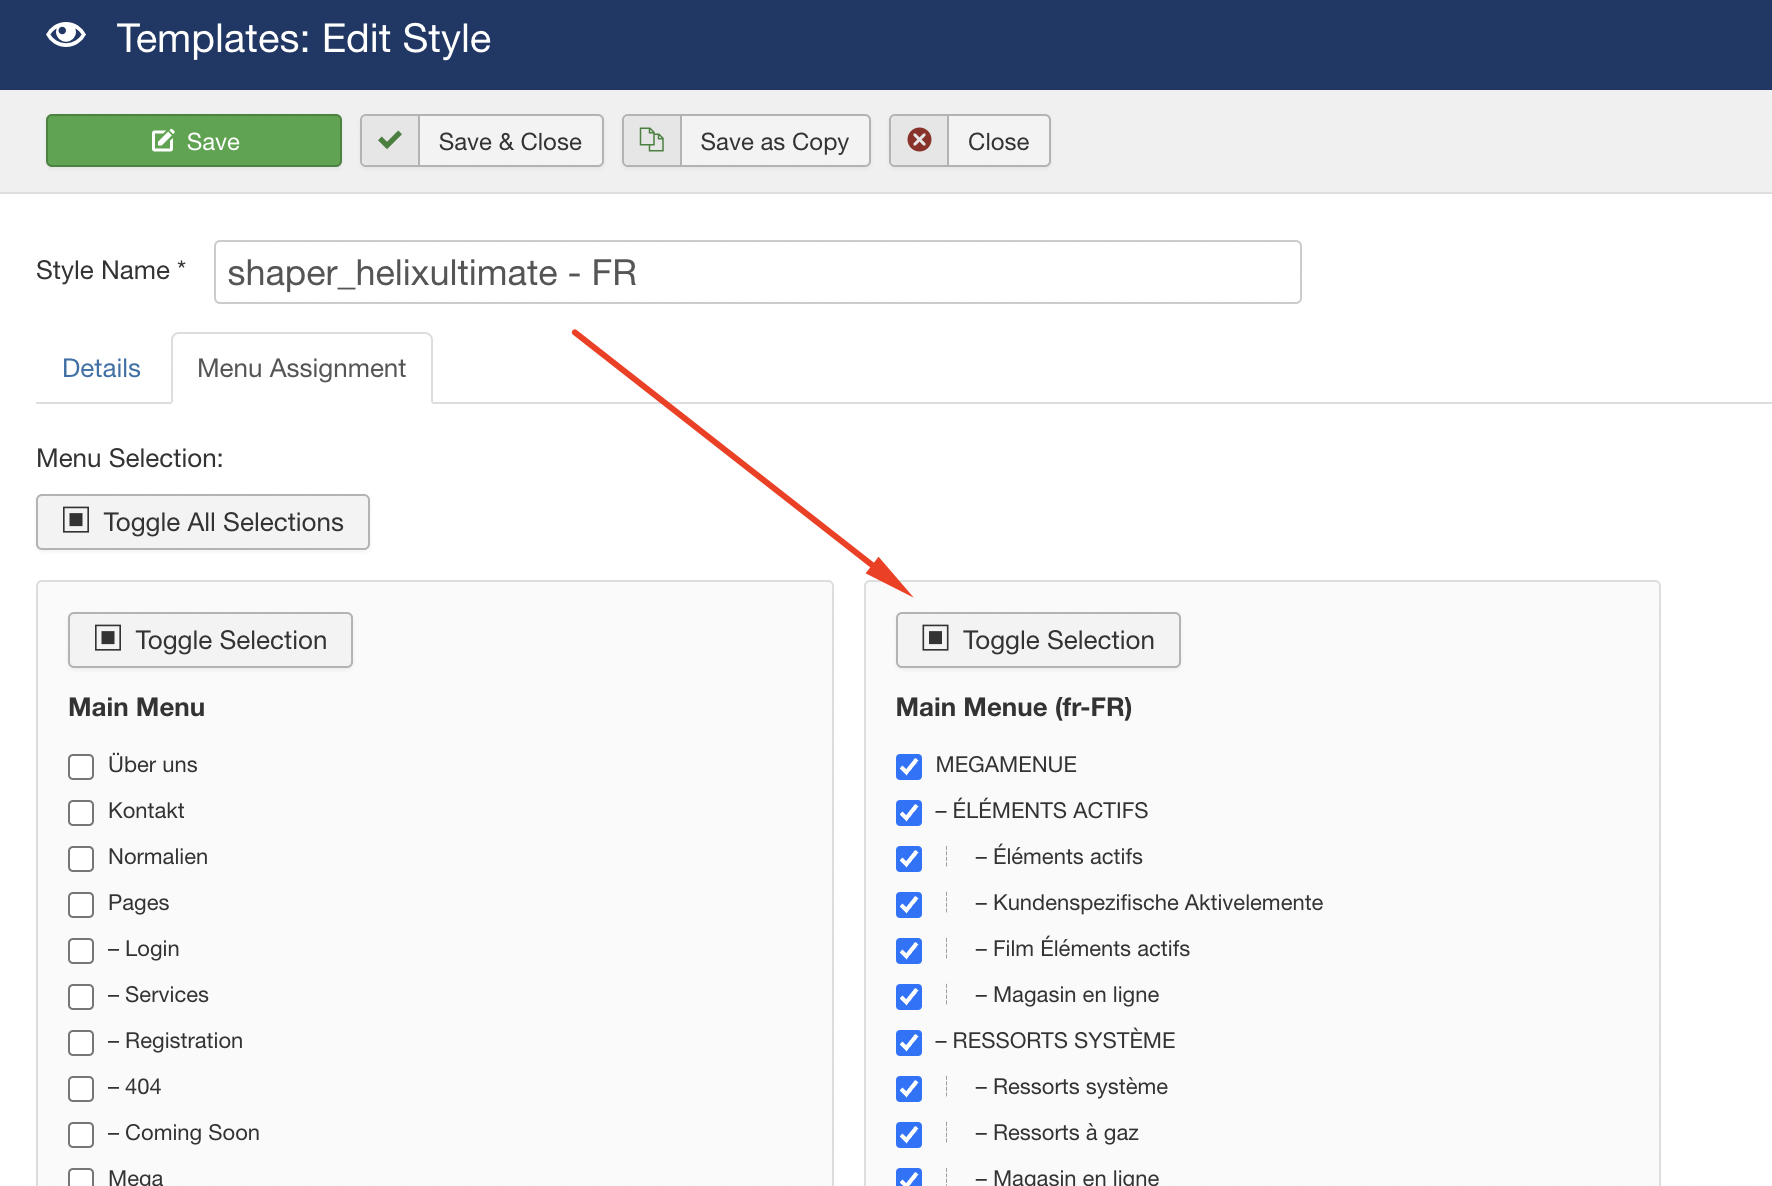Click the Save as Copy button
The image size is (1772, 1186).
point(773,141)
